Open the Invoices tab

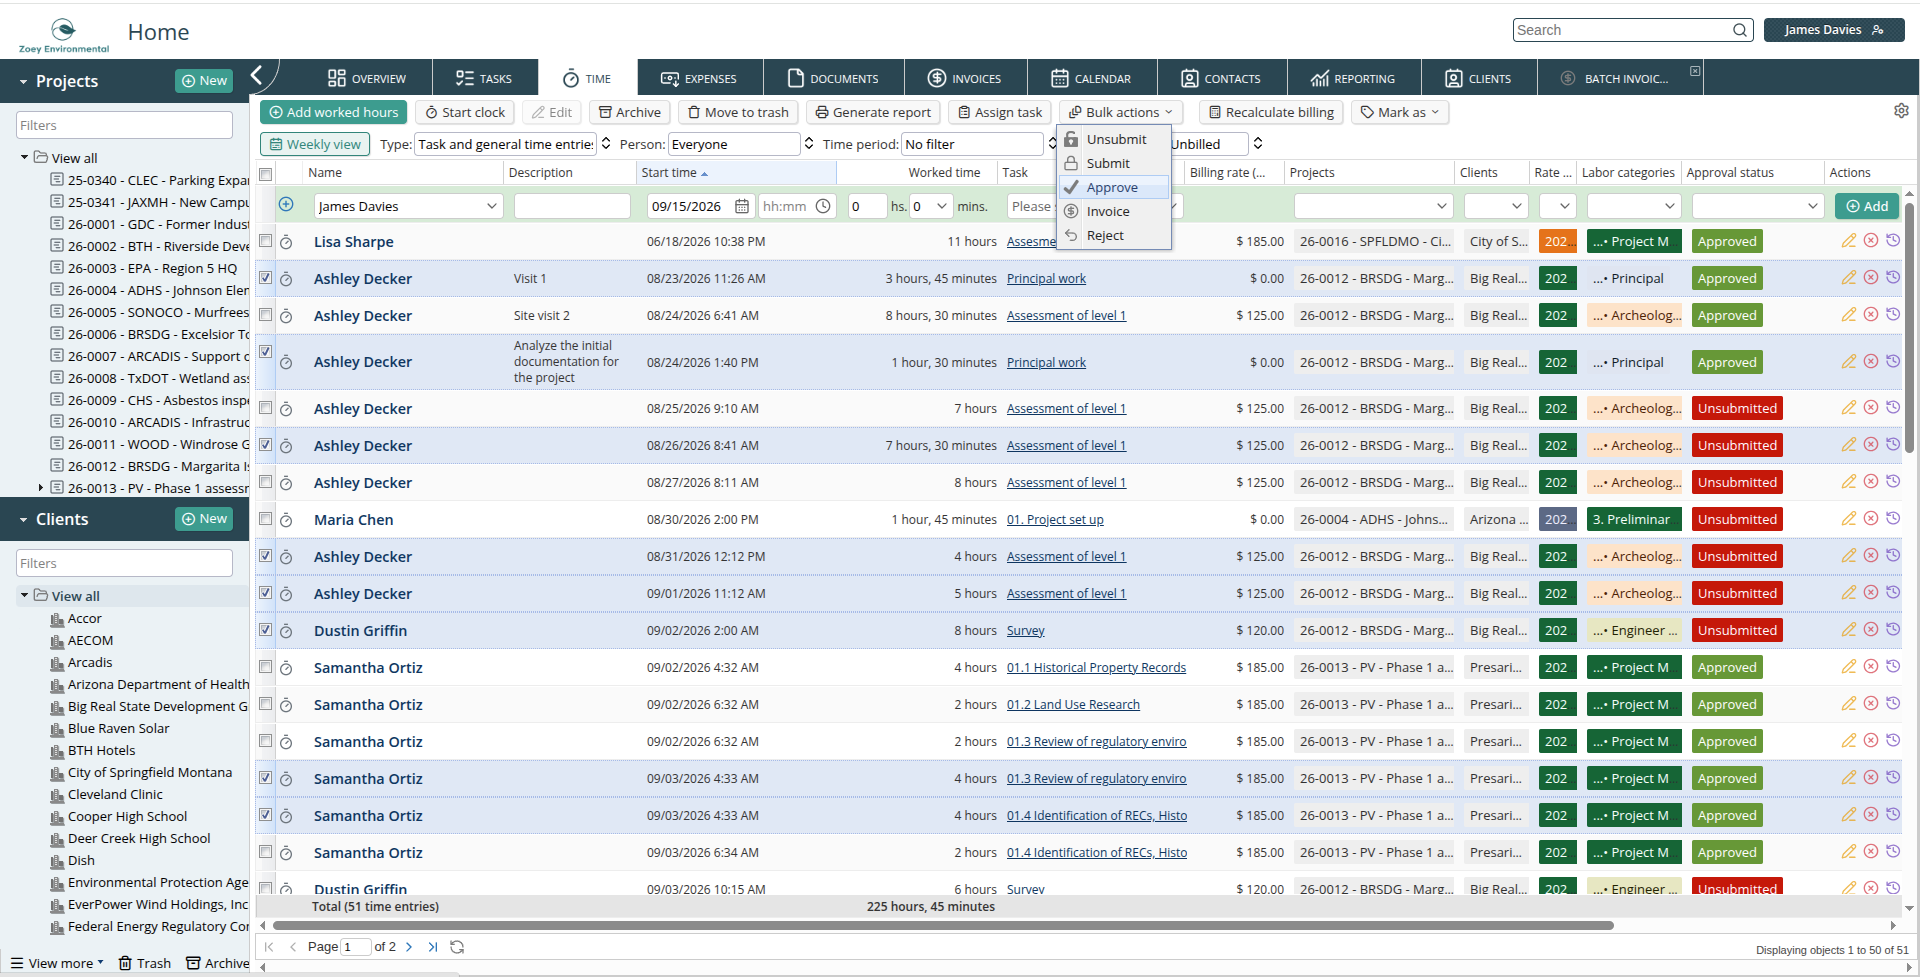point(964,78)
